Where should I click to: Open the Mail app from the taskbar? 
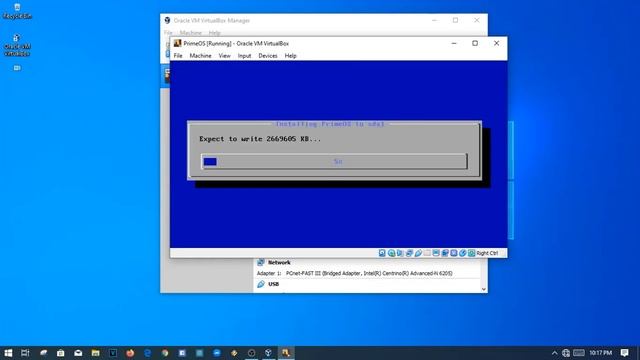(78, 353)
